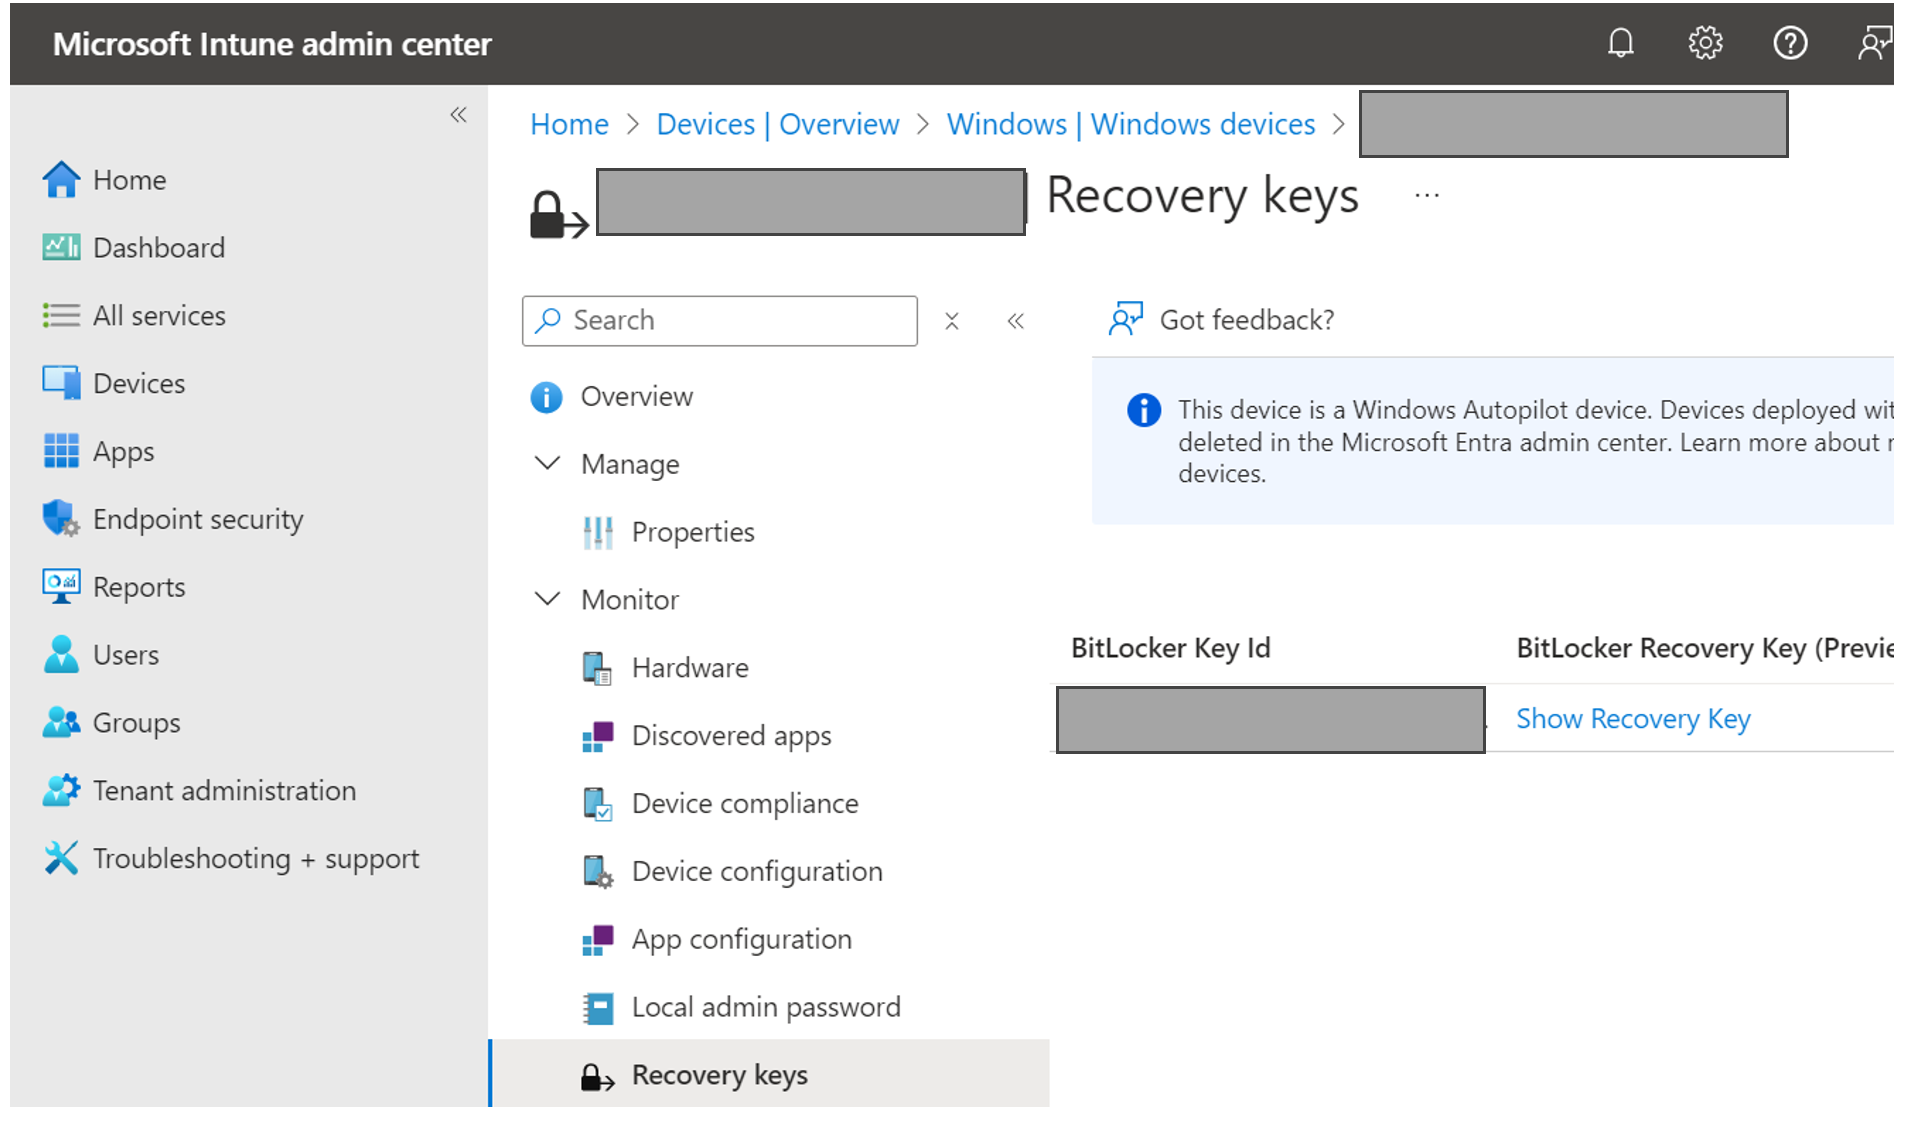
Task: Click the Devices | Overview breadcrumb
Action: [778, 124]
